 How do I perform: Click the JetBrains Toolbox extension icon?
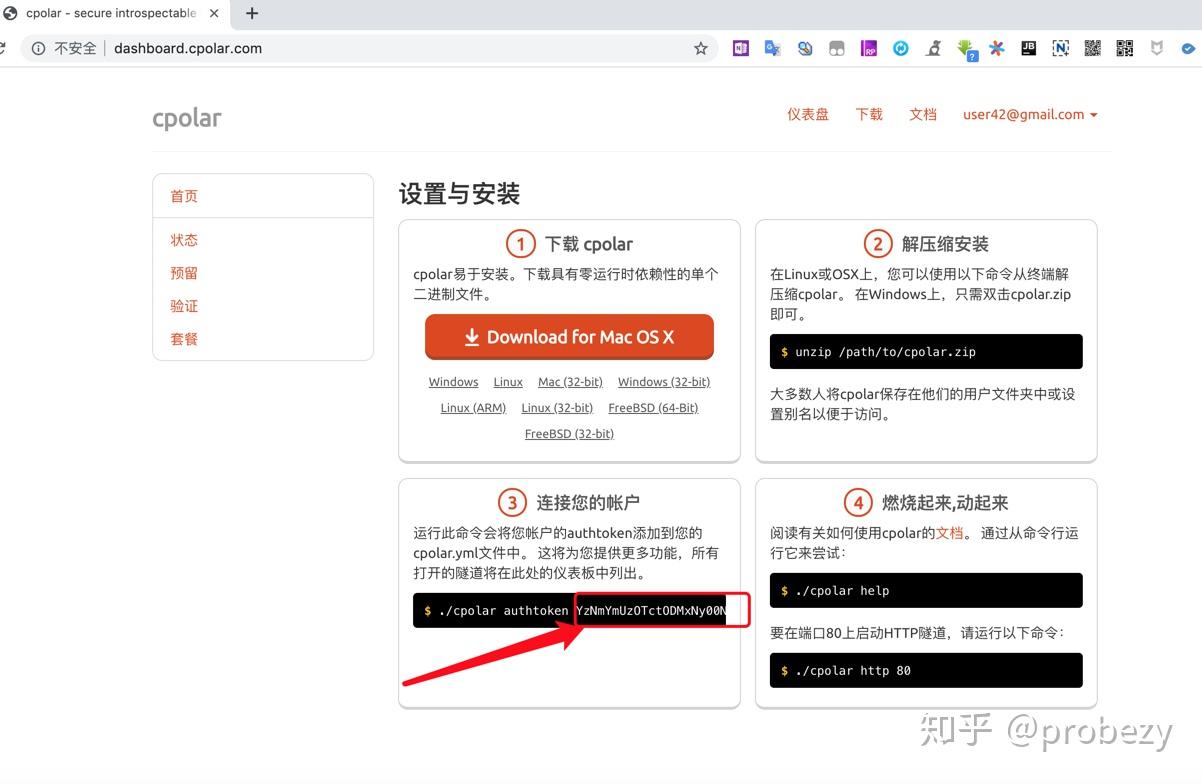click(x=1028, y=47)
